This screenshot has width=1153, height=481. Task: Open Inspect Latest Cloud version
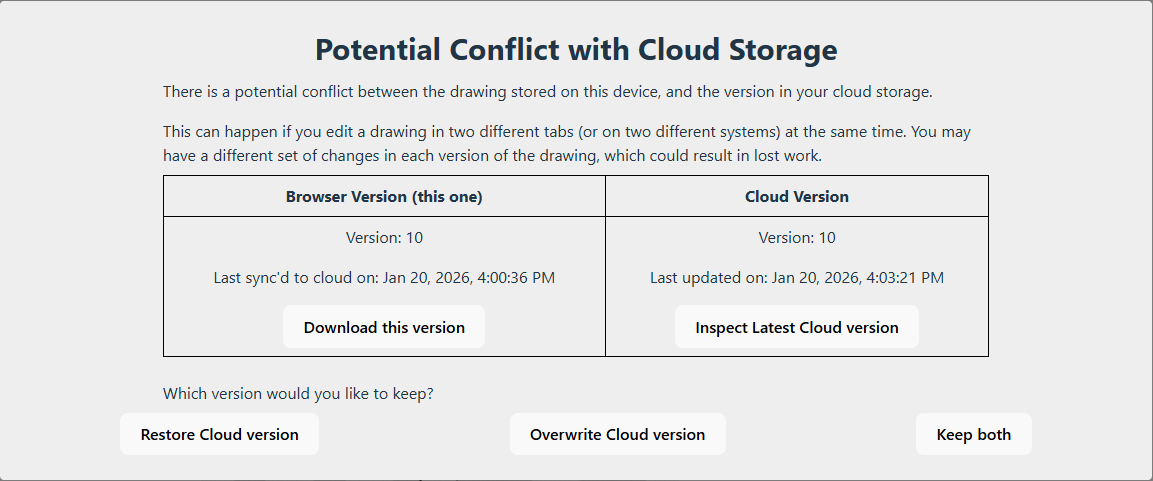click(x=796, y=327)
